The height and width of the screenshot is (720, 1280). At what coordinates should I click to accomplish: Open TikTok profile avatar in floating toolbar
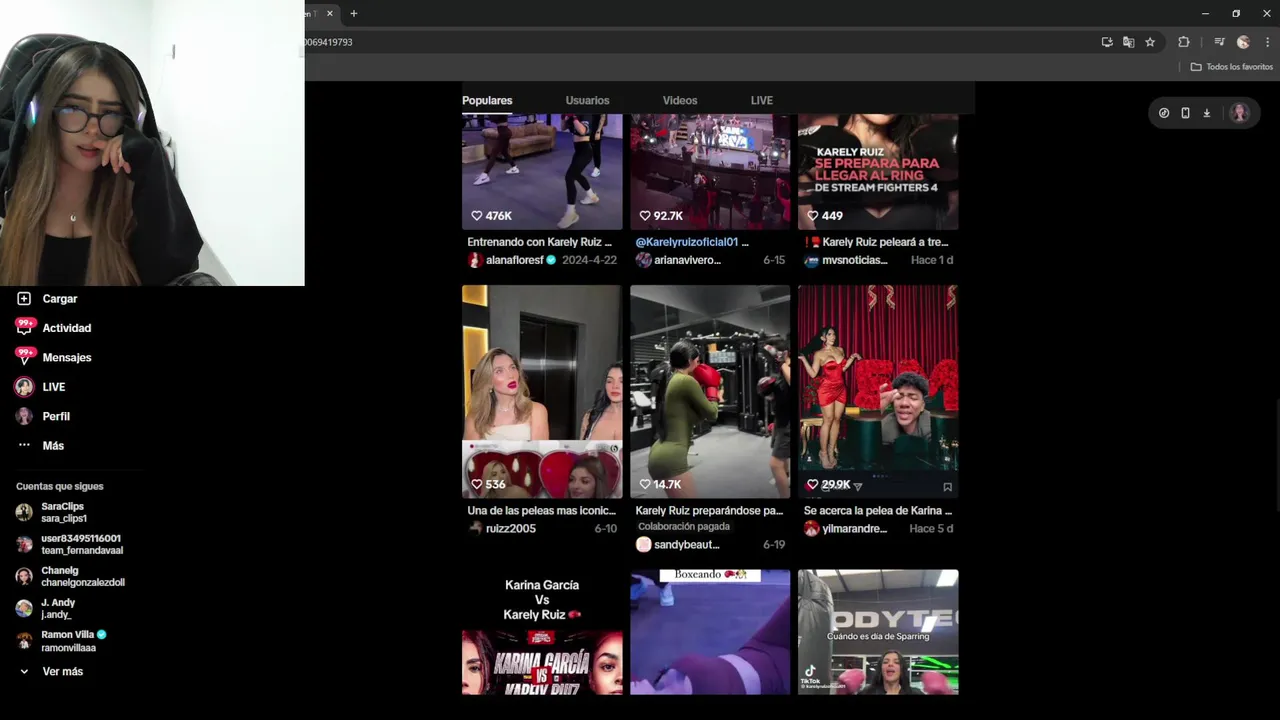pyautogui.click(x=1239, y=113)
